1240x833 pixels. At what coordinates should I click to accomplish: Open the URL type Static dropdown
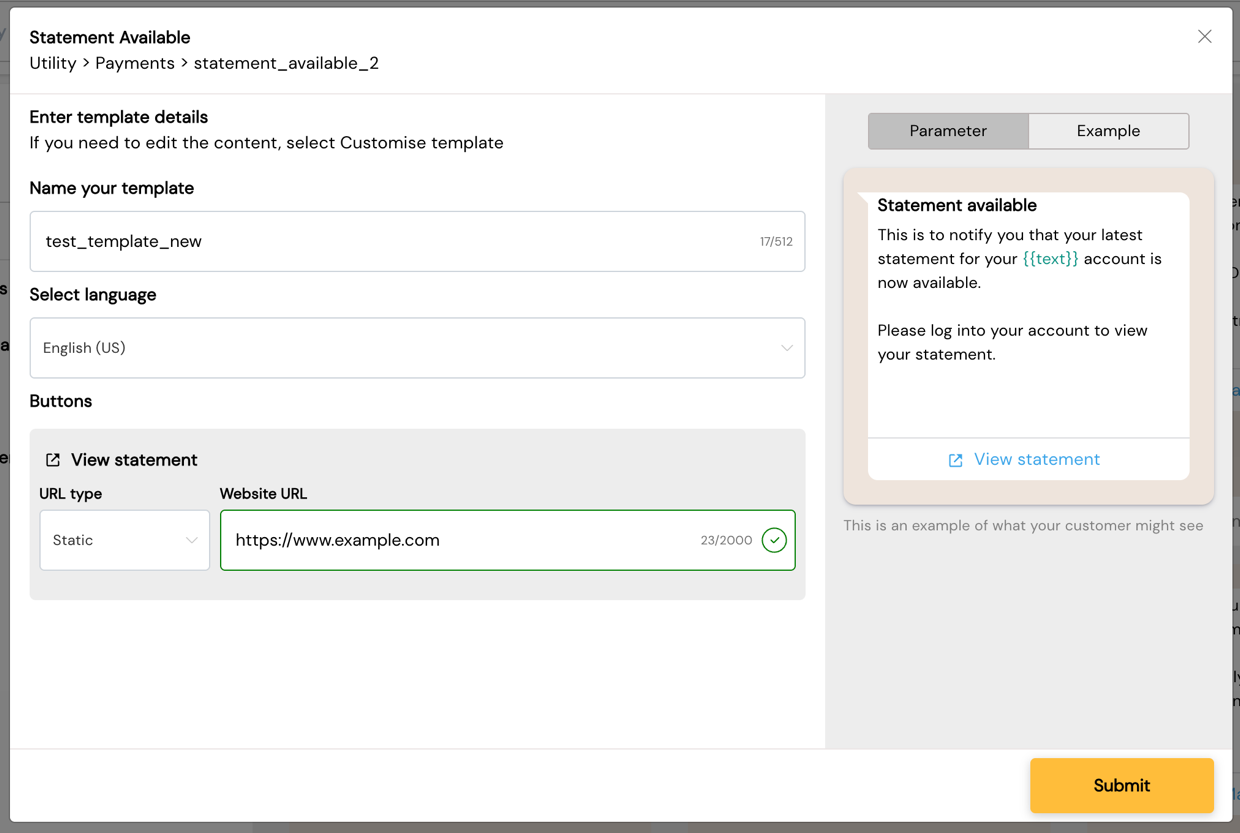tap(124, 540)
